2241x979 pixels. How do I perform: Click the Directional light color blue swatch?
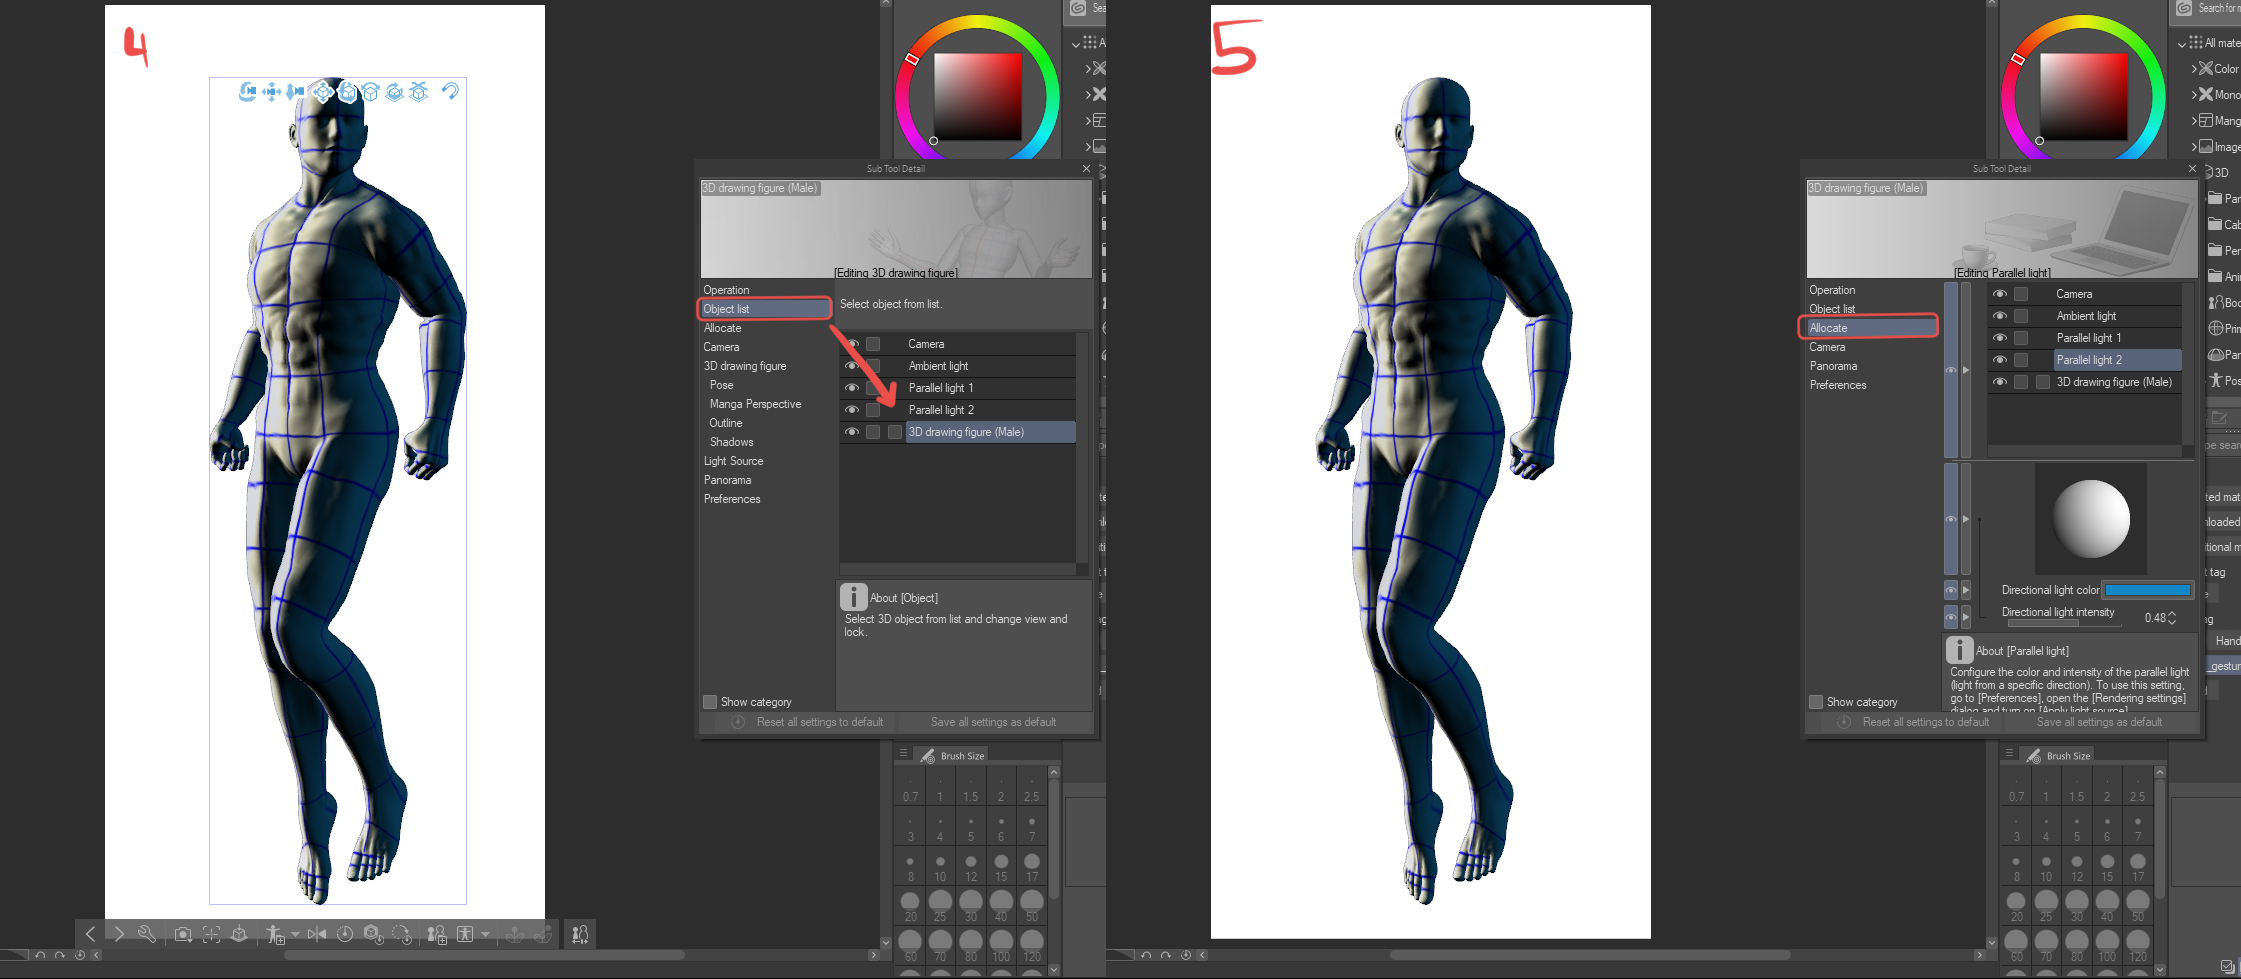pos(2147,590)
